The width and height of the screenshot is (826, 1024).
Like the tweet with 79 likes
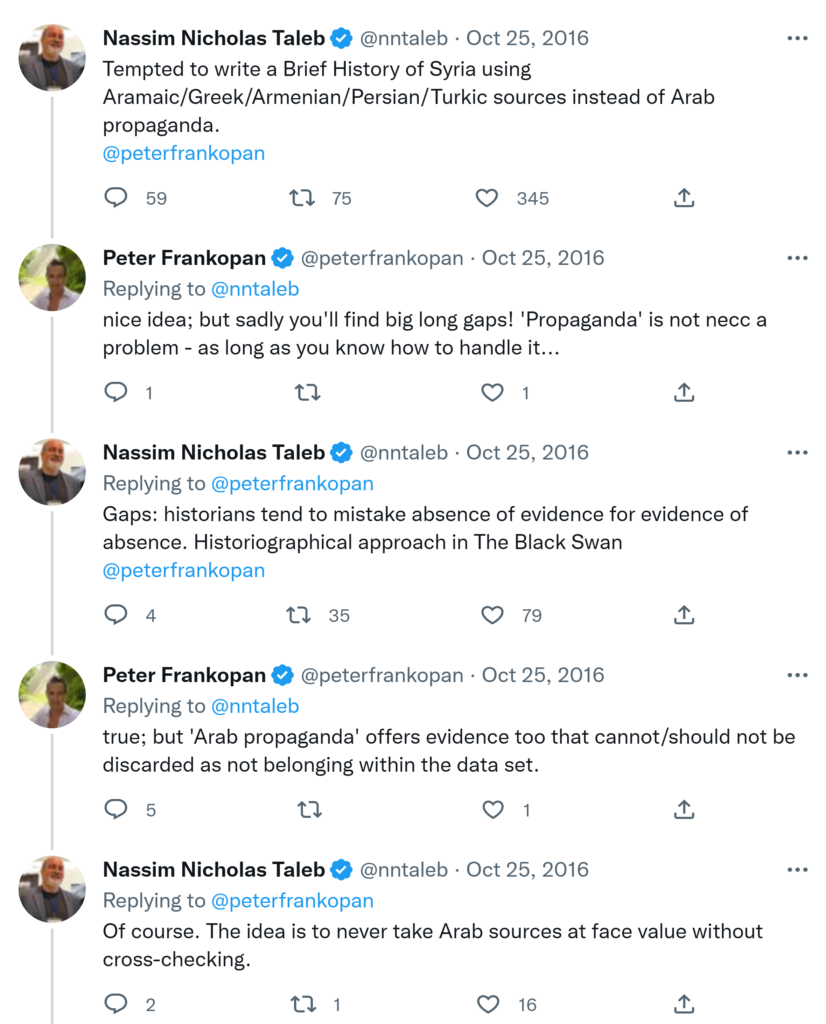pos(493,615)
